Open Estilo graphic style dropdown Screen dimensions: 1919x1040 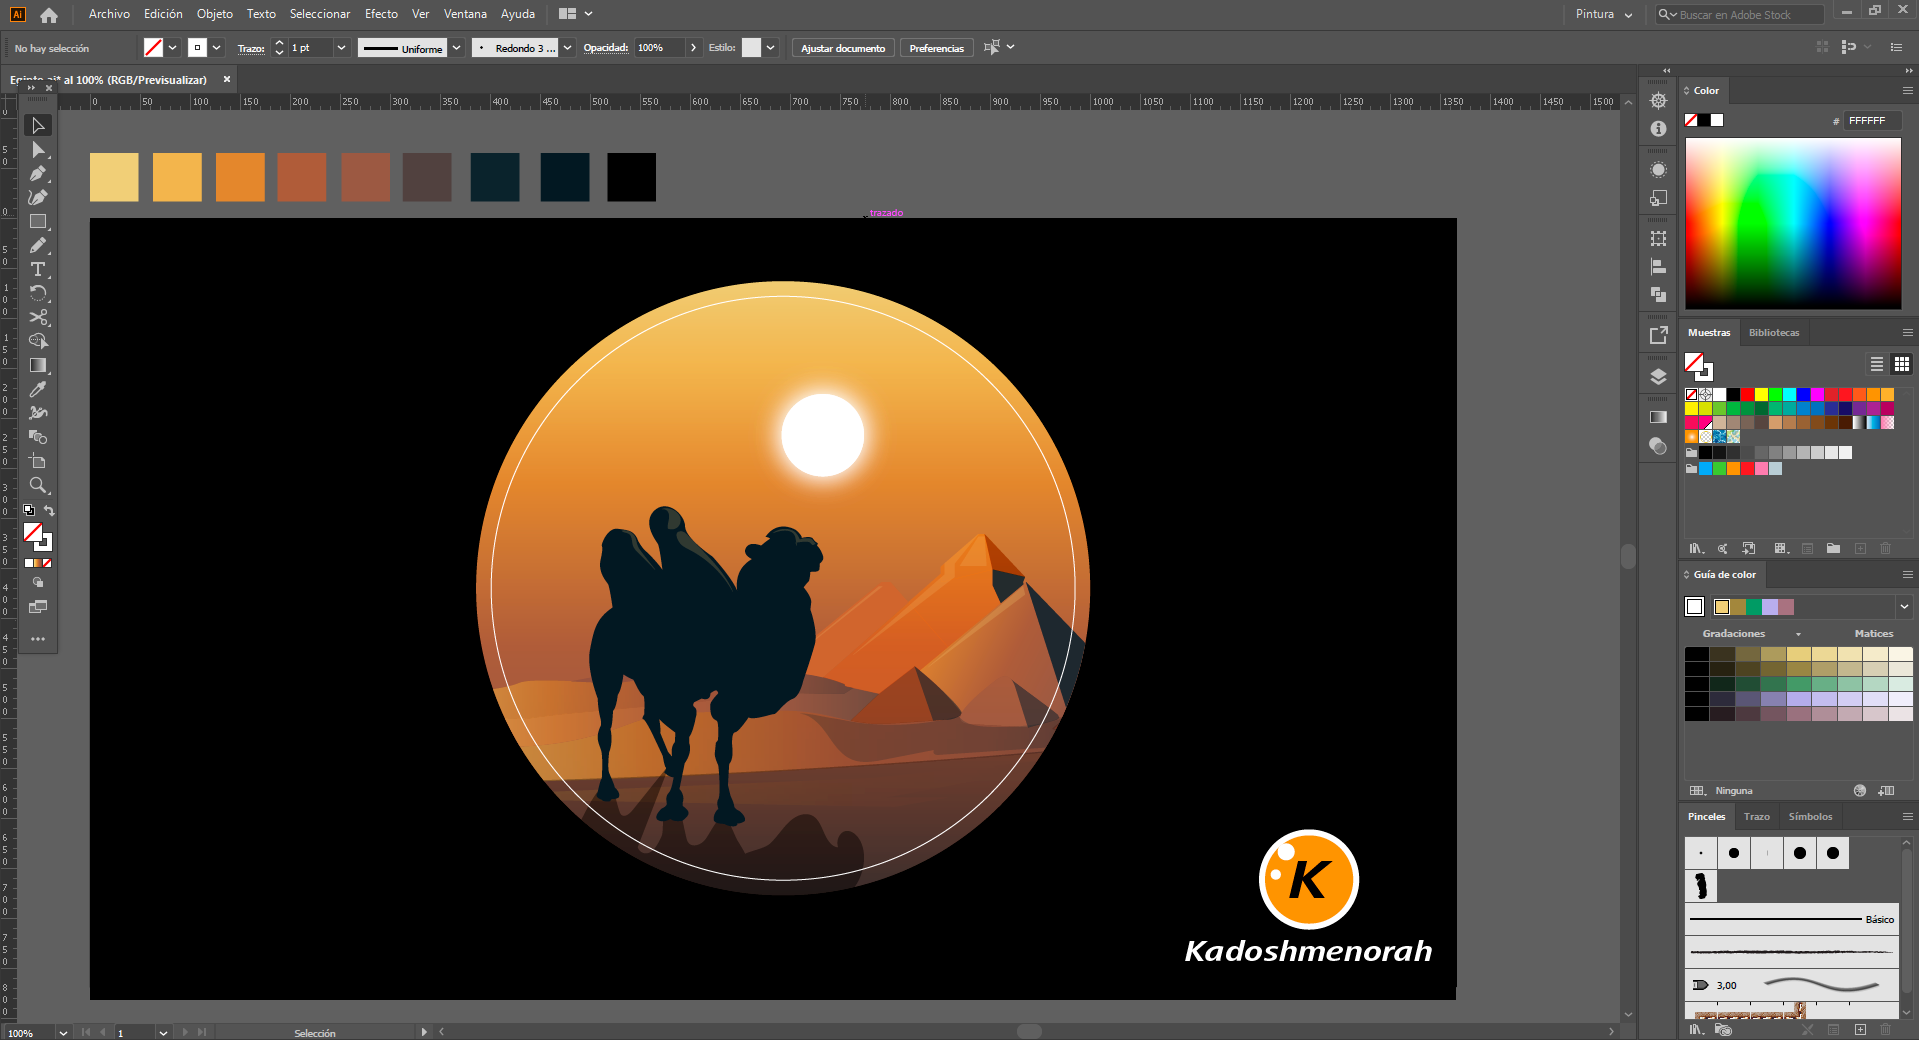click(x=771, y=48)
